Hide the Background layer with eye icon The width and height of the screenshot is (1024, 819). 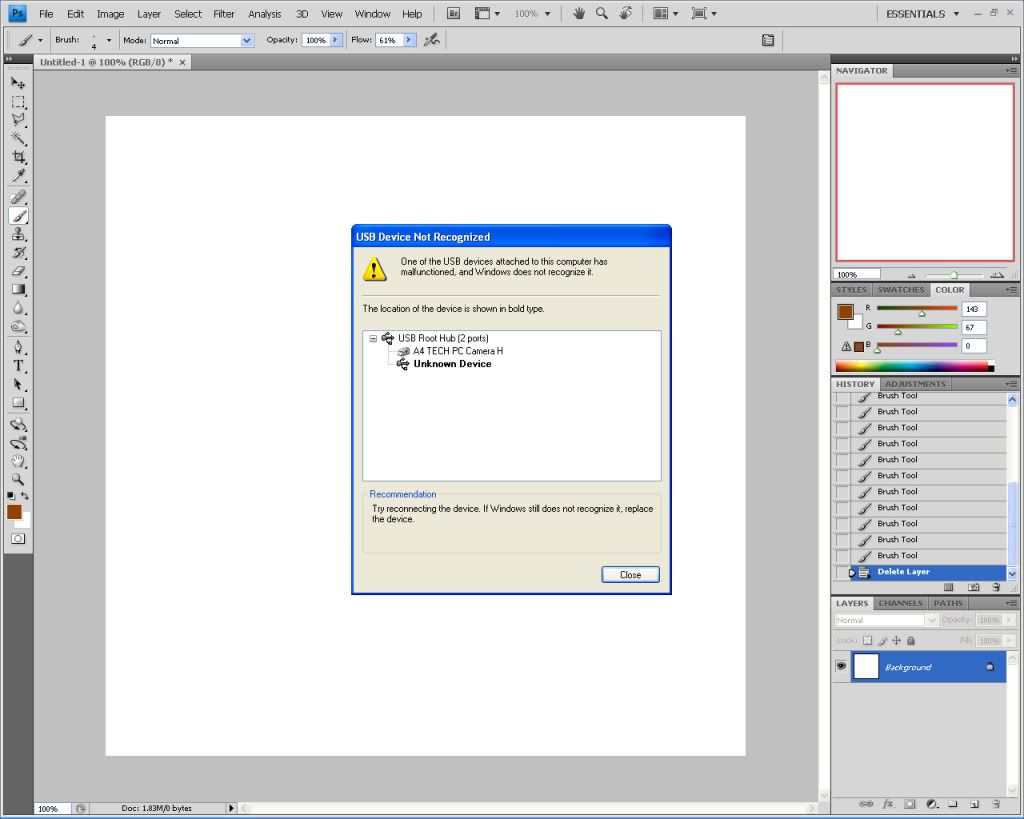841,666
